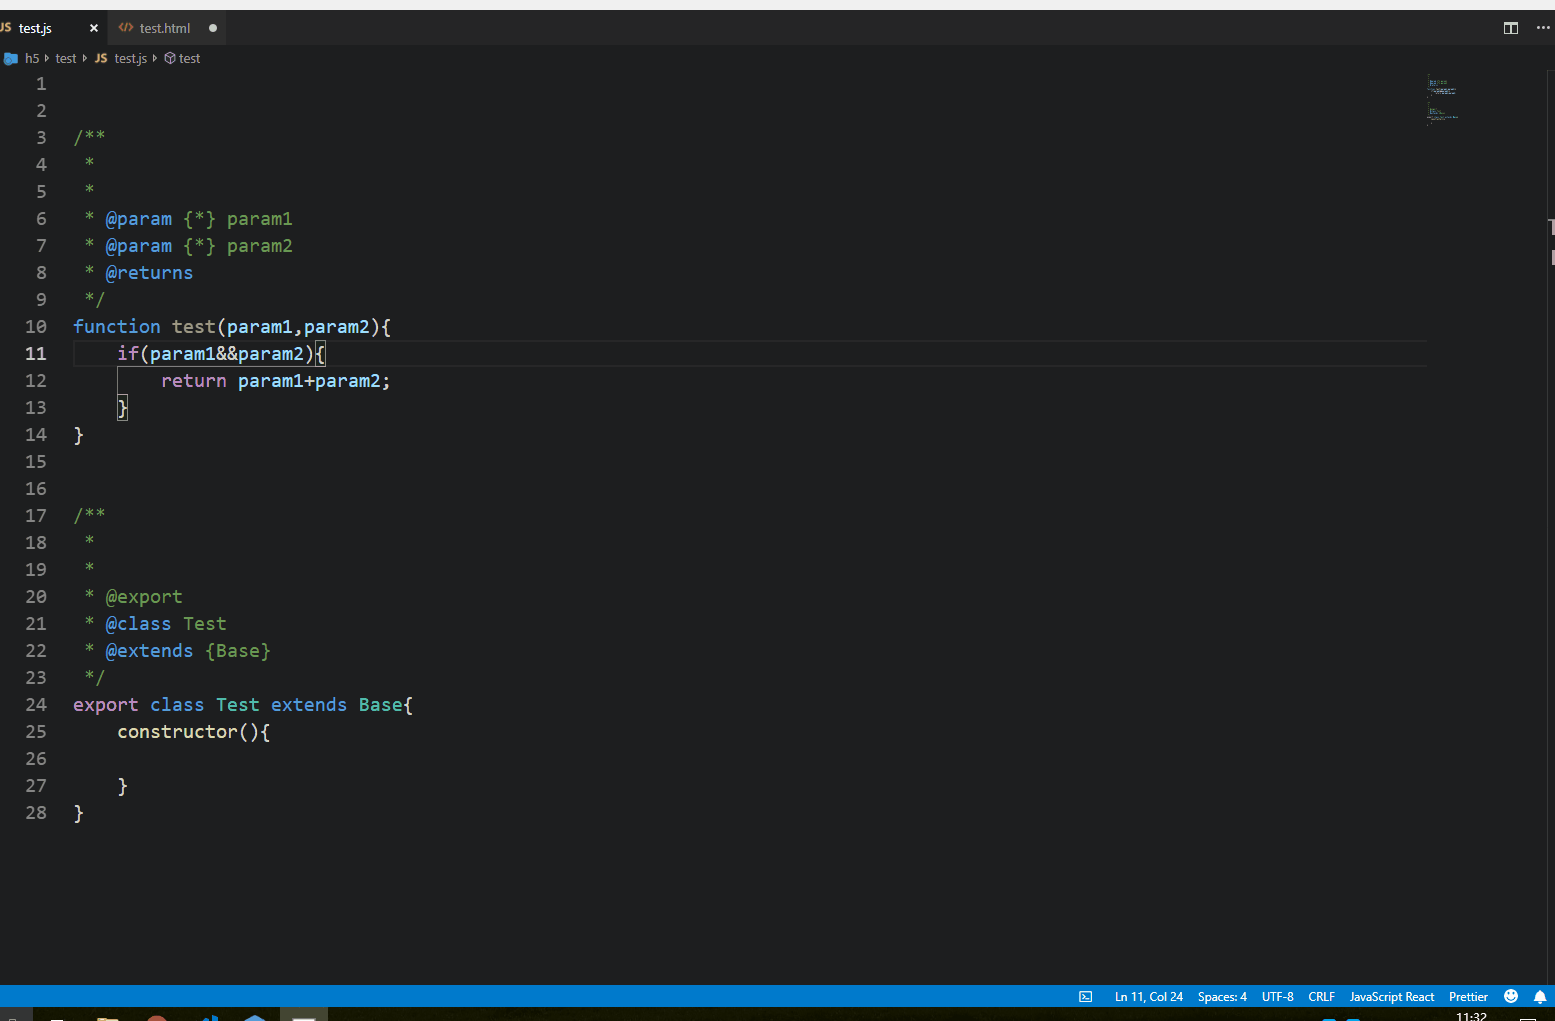Select the test folder breadcrumb after h5

[66, 59]
